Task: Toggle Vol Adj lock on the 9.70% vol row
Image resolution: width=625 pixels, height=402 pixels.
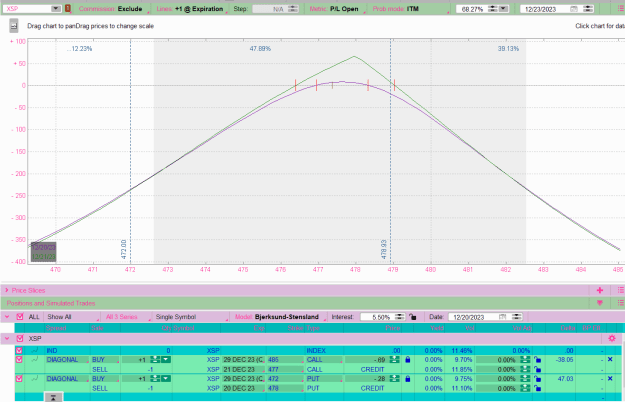Action: point(537,359)
